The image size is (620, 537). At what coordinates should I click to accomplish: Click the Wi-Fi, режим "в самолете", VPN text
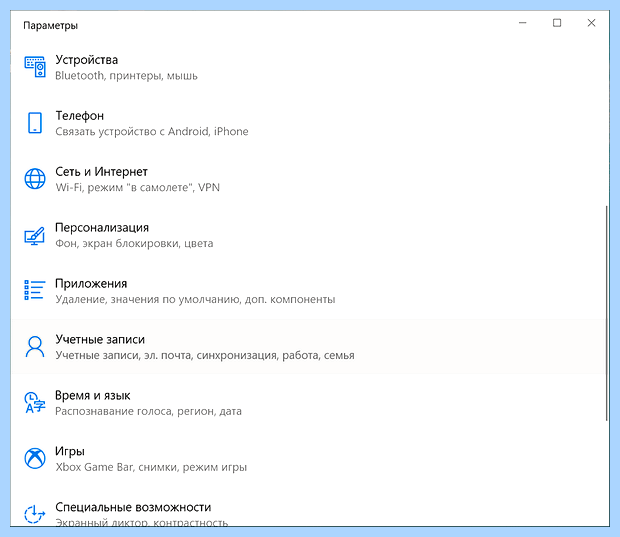pos(138,187)
